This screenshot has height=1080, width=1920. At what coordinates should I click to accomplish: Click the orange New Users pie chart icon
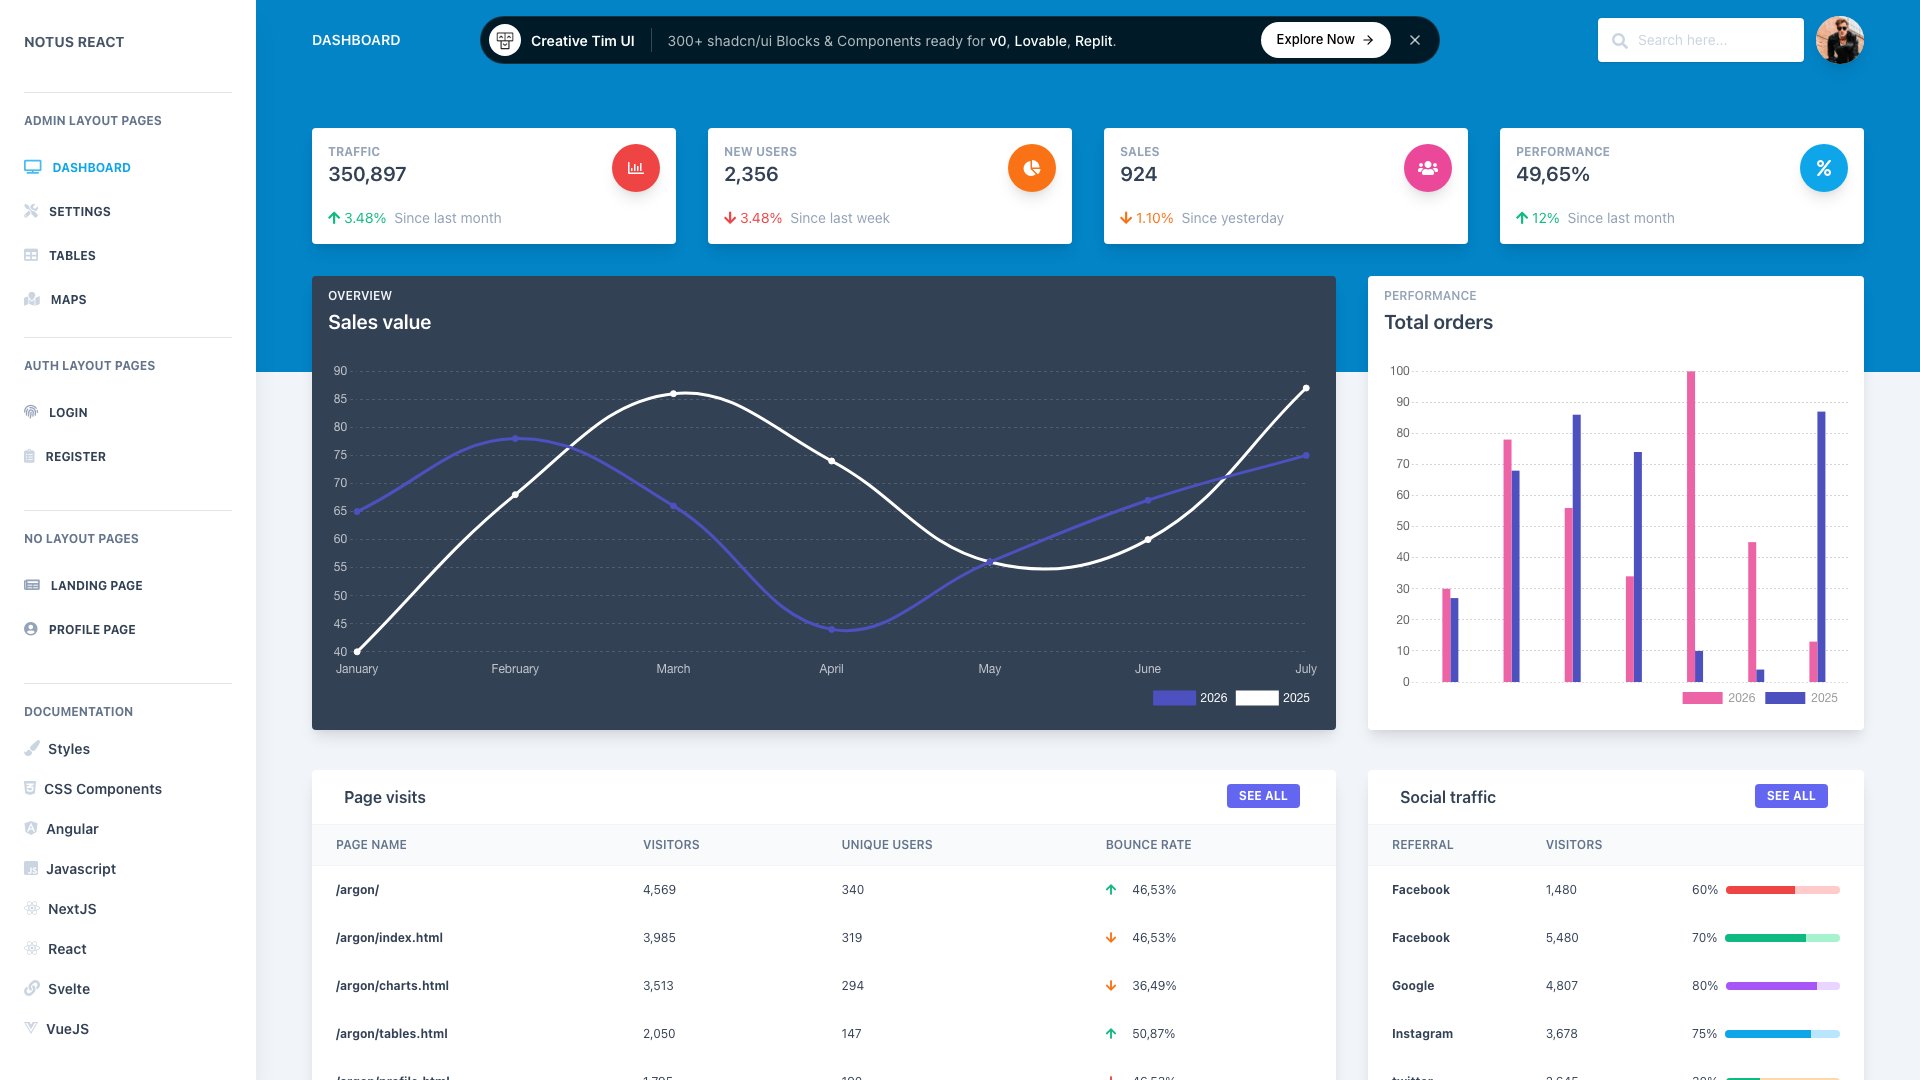(1031, 168)
